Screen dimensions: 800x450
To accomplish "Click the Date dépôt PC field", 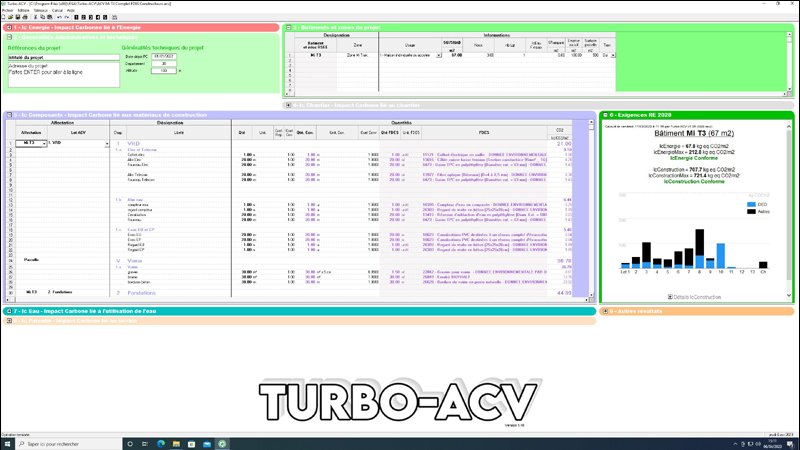I will 165,57.
